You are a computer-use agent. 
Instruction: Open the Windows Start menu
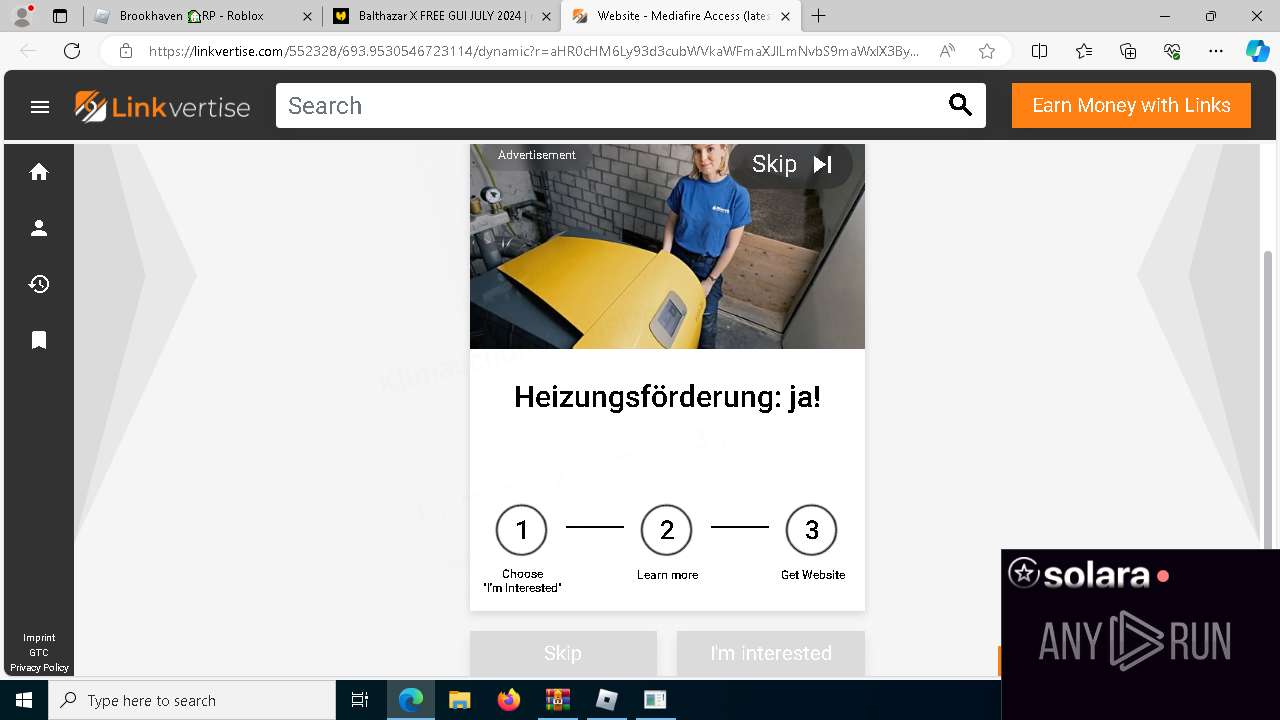tap(24, 700)
